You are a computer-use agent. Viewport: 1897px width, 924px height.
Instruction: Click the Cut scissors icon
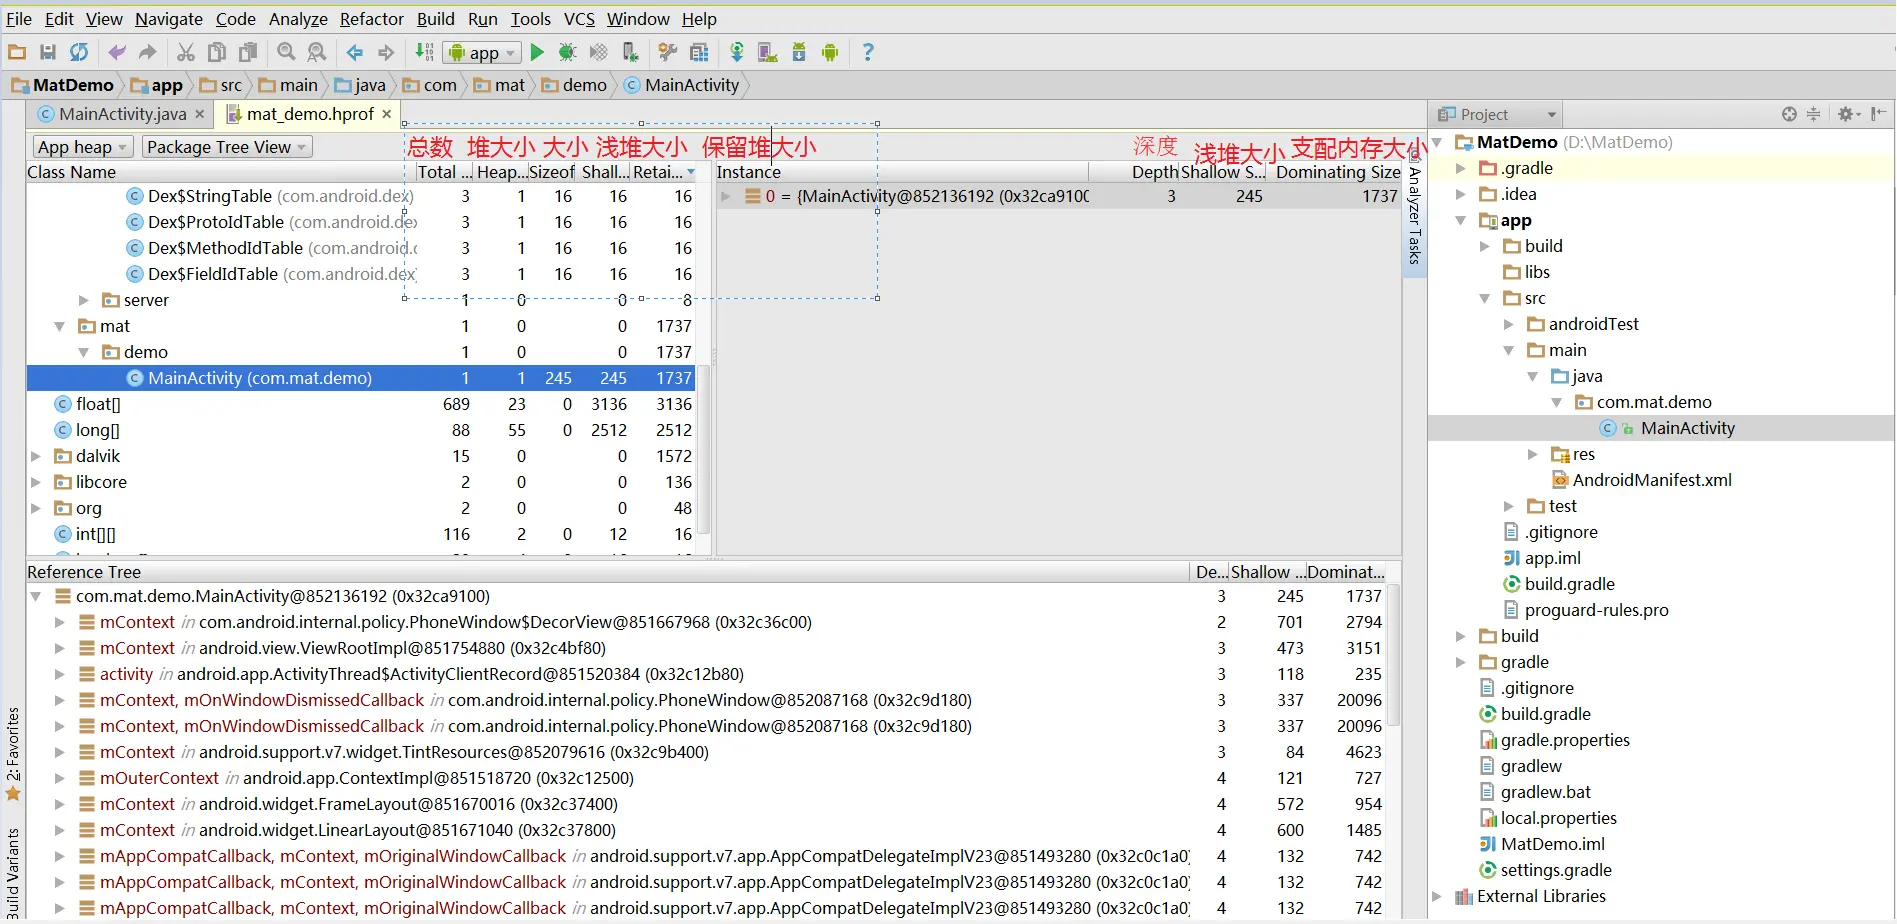(x=186, y=52)
